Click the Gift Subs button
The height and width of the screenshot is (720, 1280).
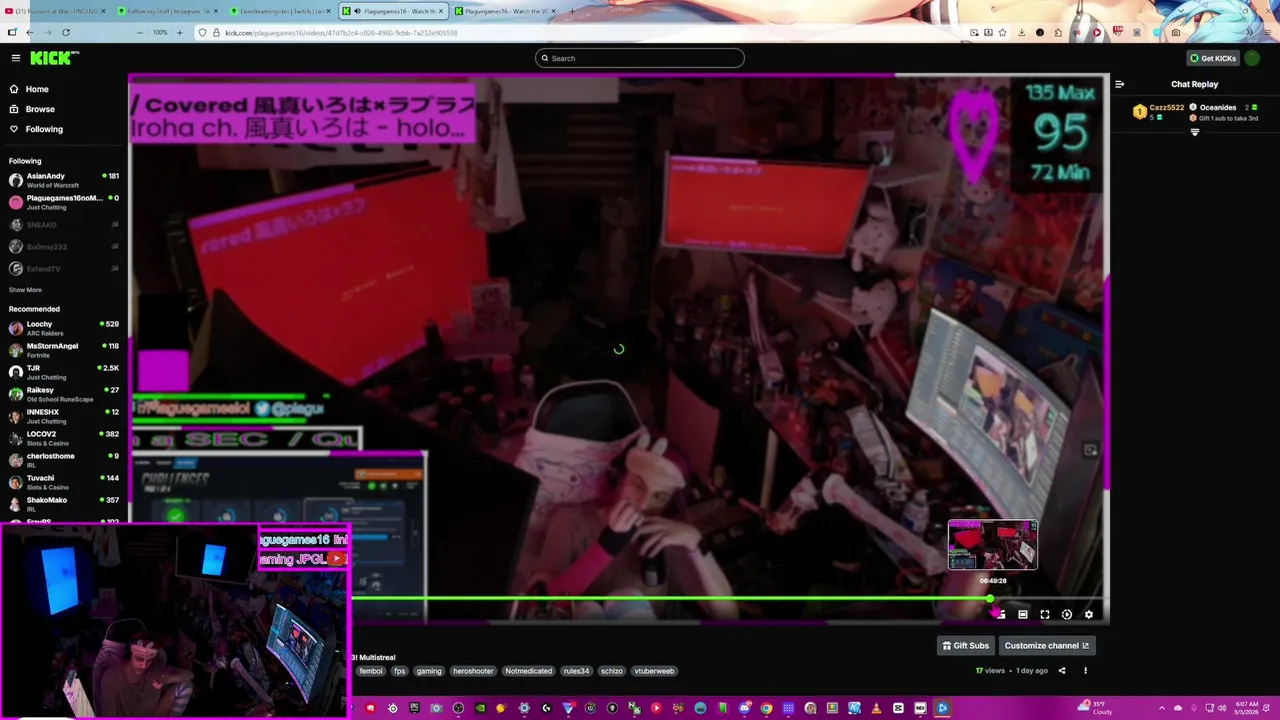click(966, 646)
